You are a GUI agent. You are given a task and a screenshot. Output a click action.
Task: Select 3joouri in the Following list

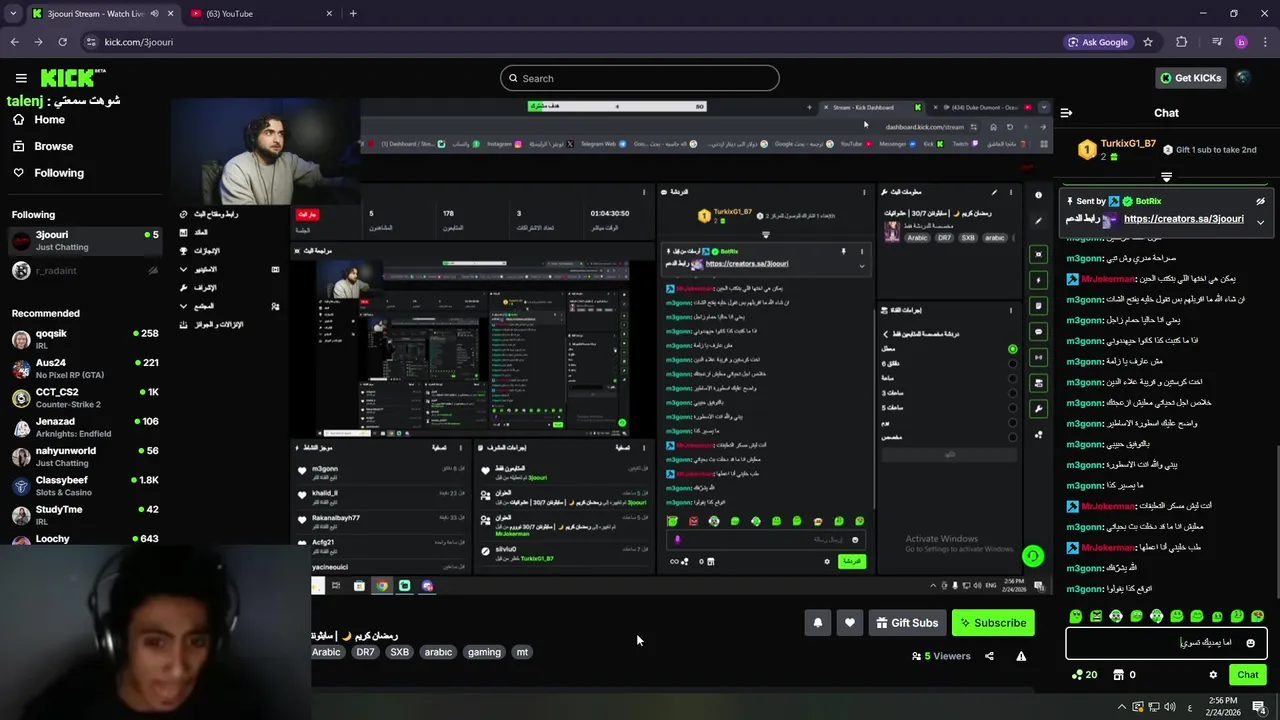(x=85, y=240)
